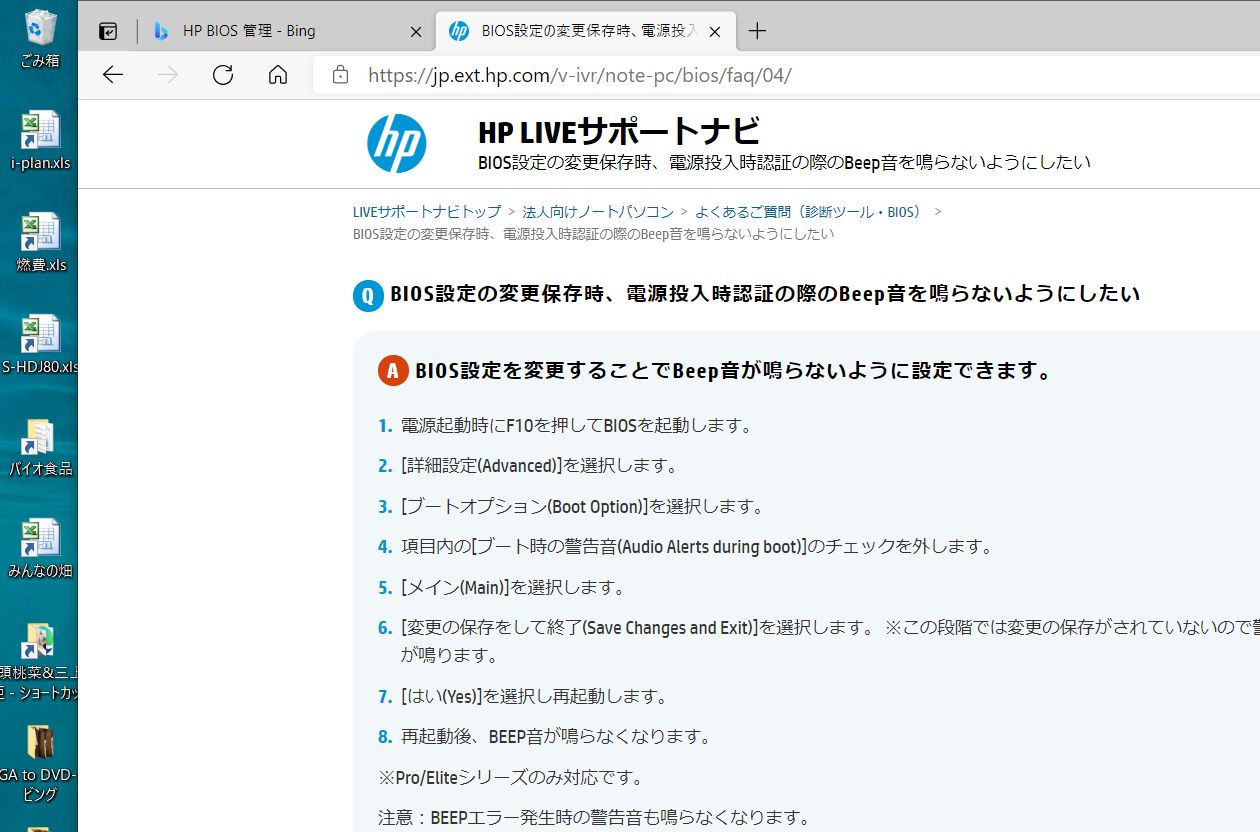Viewport: 1260px width, 832px height.
Task: Click step 3 [ブートオプション(Boot Option)] text
Action: pyautogui.click(x=582, y=506)
